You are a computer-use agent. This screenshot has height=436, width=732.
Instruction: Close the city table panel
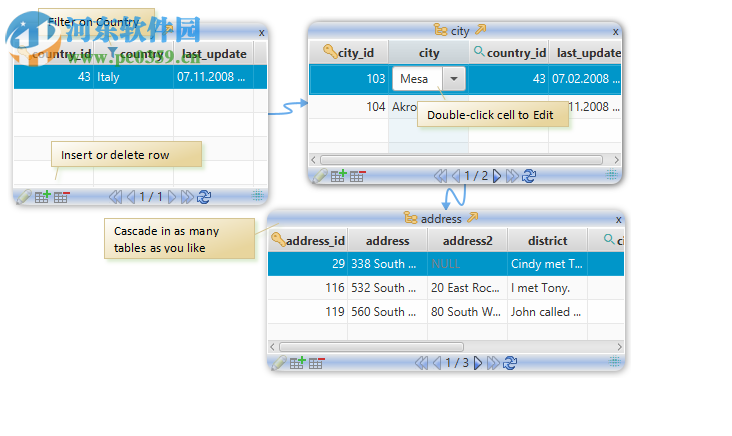[x=616, y=32]
